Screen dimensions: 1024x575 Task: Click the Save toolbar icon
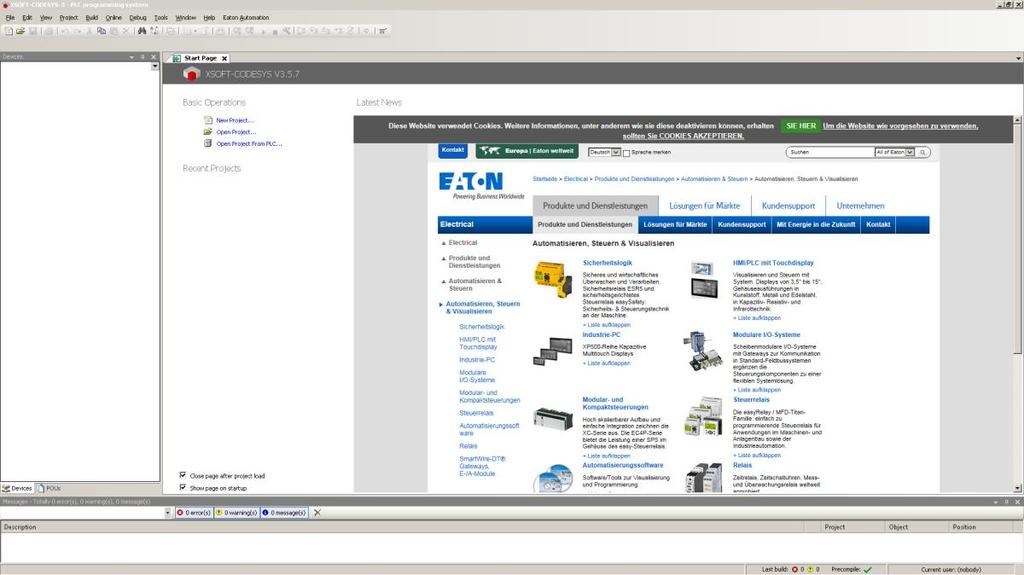[33, 31]
